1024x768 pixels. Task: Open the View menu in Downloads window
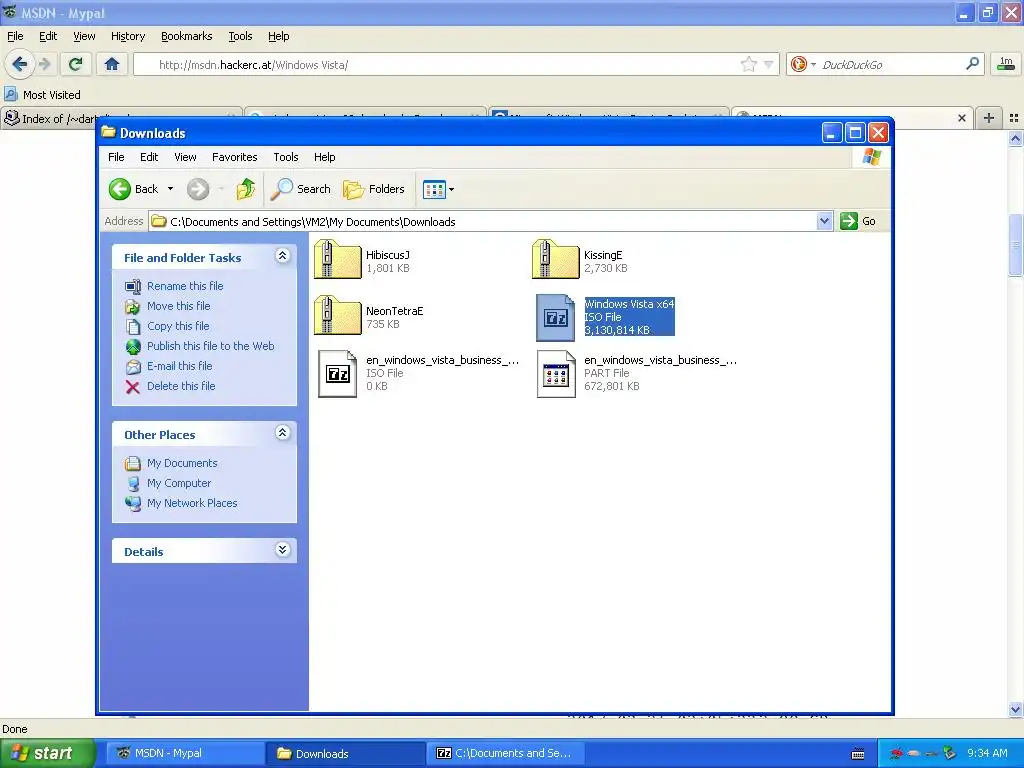click(x=185, y=157)
